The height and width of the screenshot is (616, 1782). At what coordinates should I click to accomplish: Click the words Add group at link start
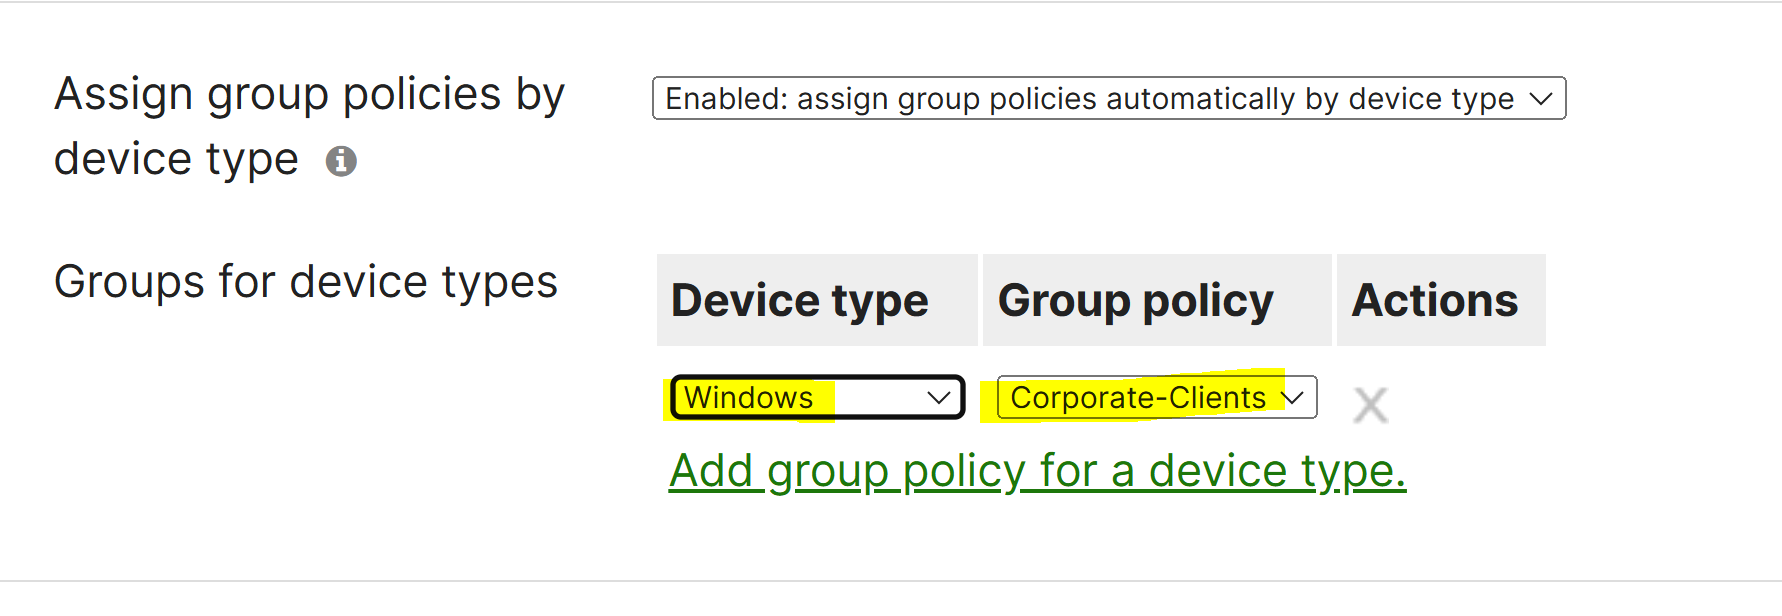tap(779, 471)
